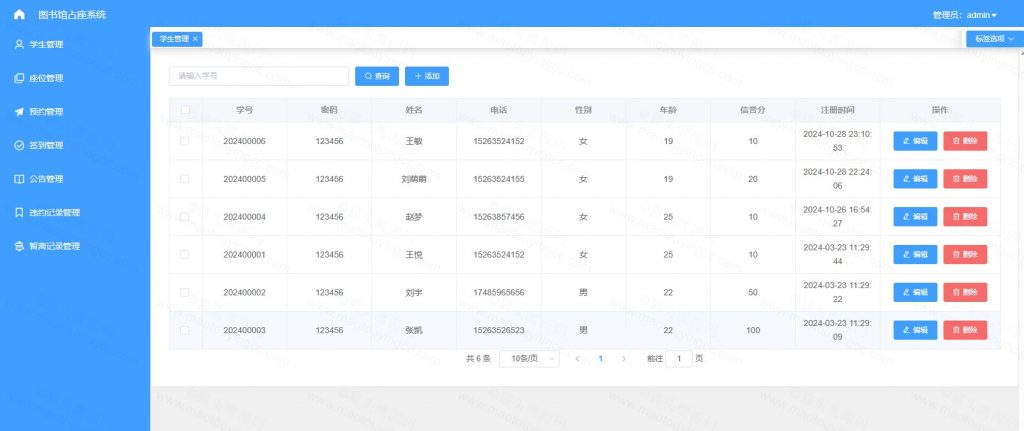Viewport: 1024px width, 431px height.
Task: Click the 预约管理 paper-plane icon
Action: point(19,112)
